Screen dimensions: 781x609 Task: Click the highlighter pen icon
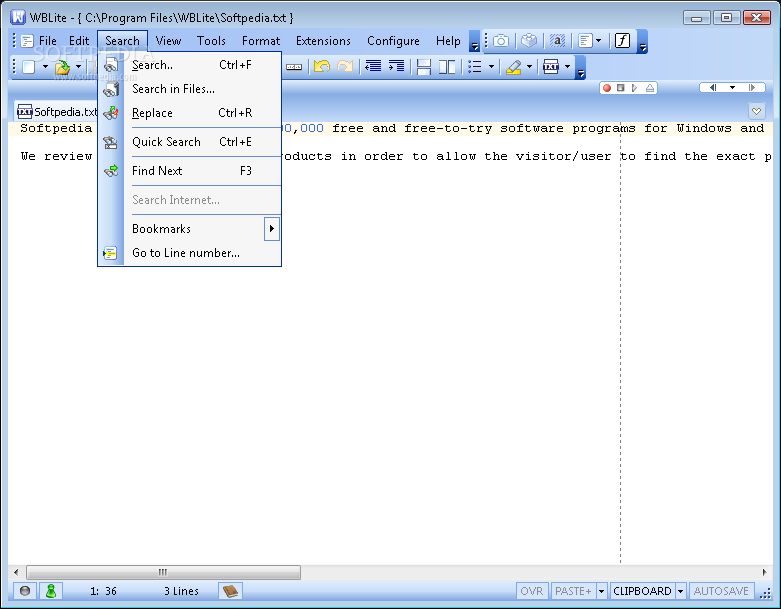pyautogui.click(x=514, y=67)
